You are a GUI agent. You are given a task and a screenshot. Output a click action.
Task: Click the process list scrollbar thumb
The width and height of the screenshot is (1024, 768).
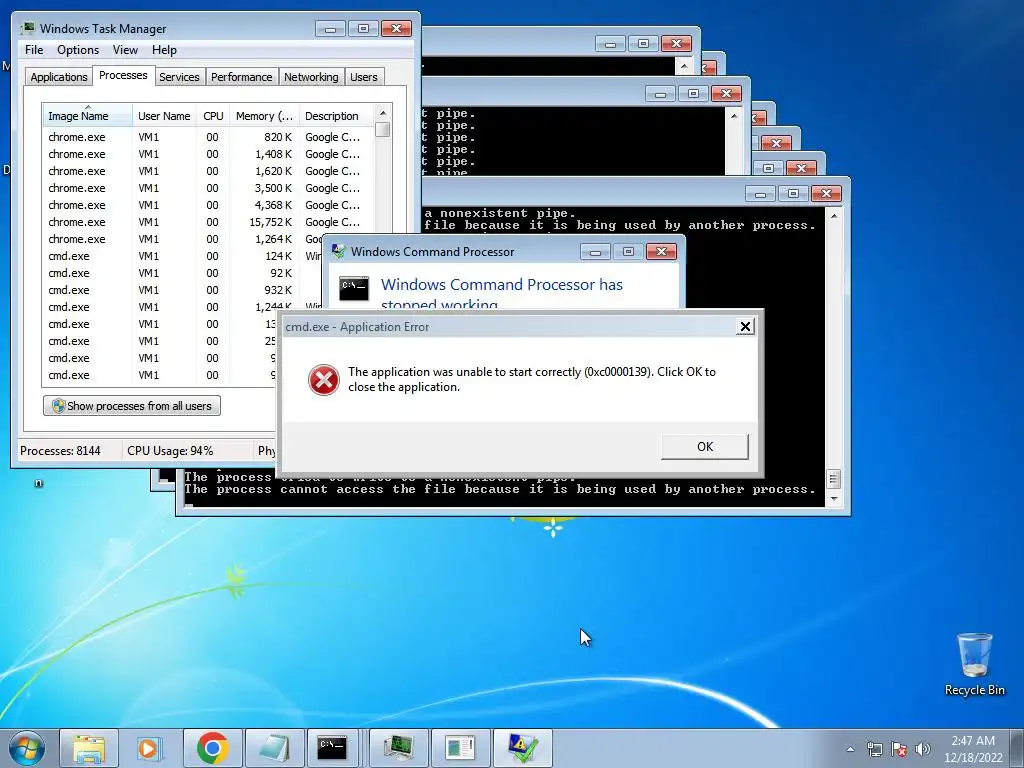[383, 129]
